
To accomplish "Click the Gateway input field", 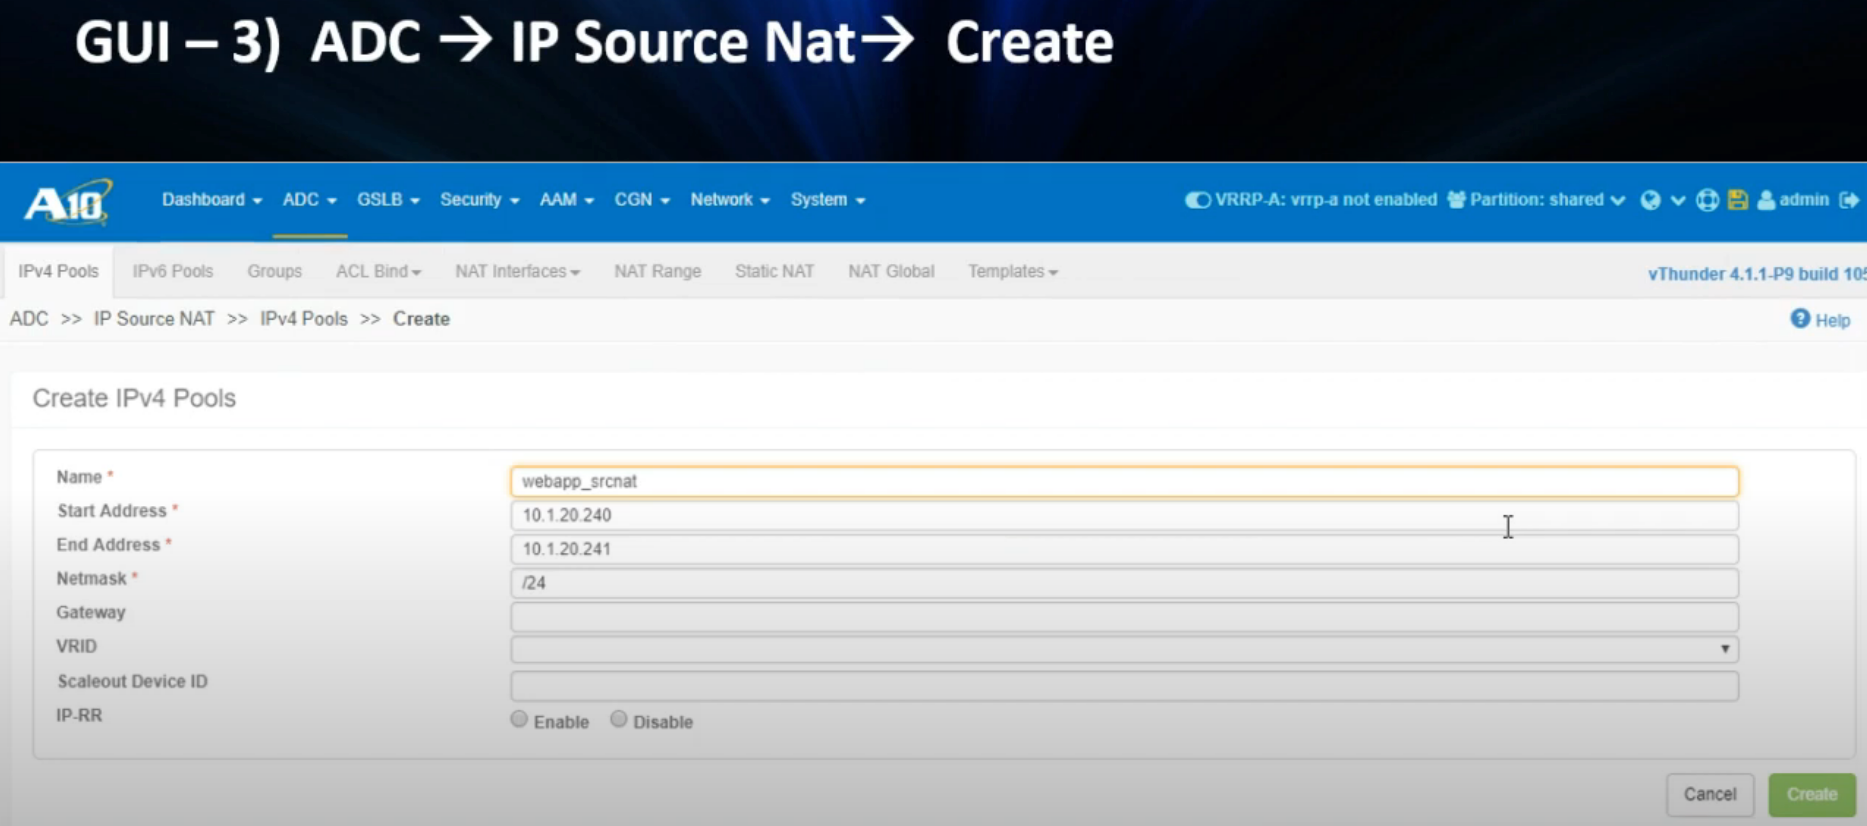I will click(1124, 616).
